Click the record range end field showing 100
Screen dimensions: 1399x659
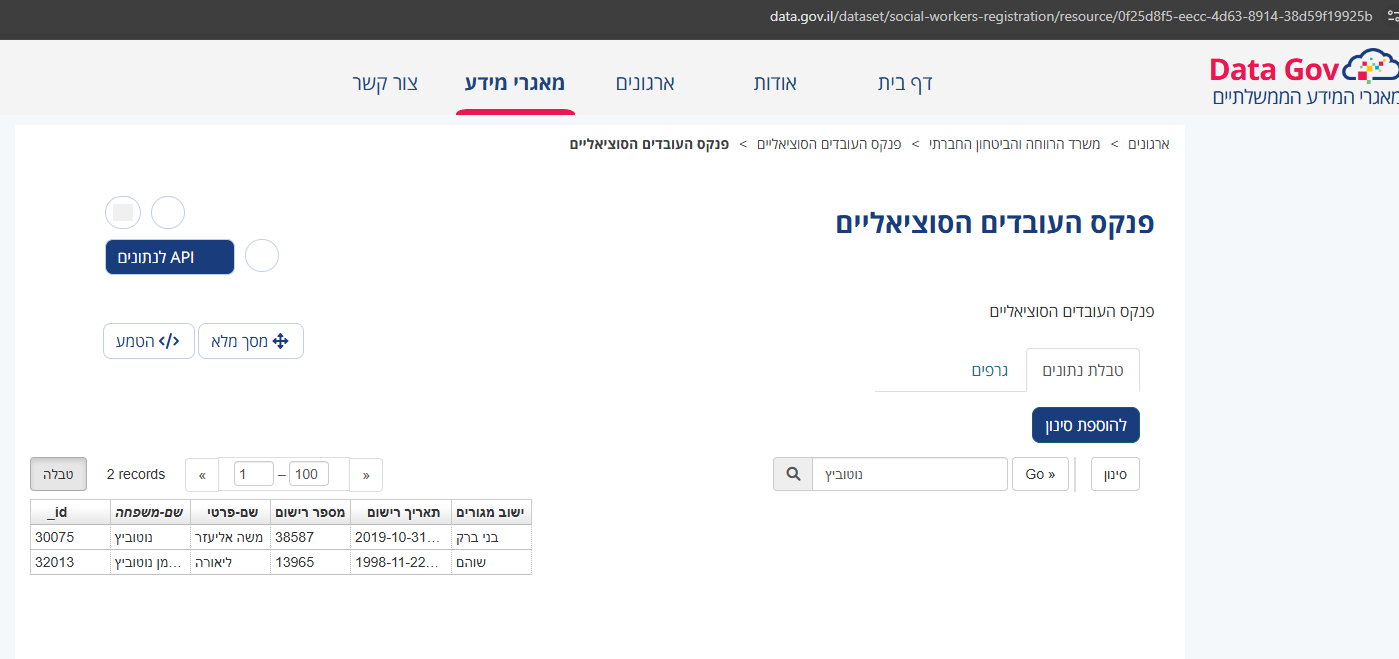[x=309, y=474]
